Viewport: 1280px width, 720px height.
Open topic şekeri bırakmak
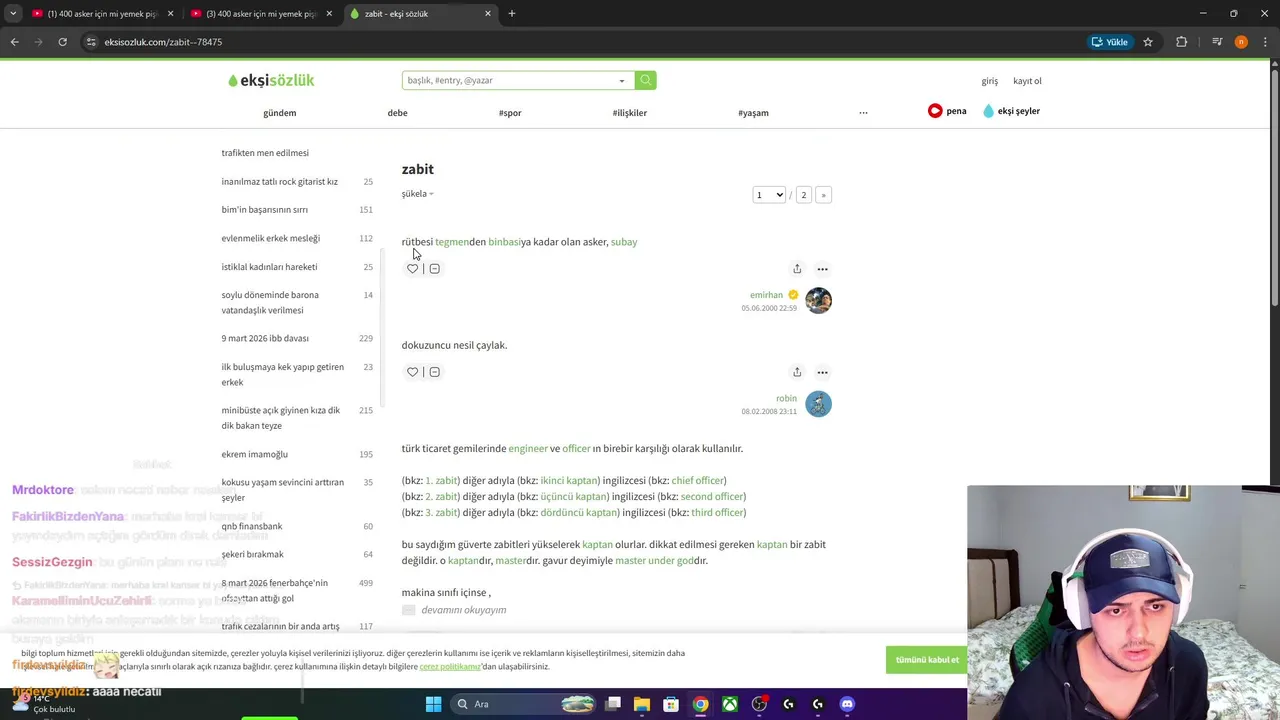[252, 555]
